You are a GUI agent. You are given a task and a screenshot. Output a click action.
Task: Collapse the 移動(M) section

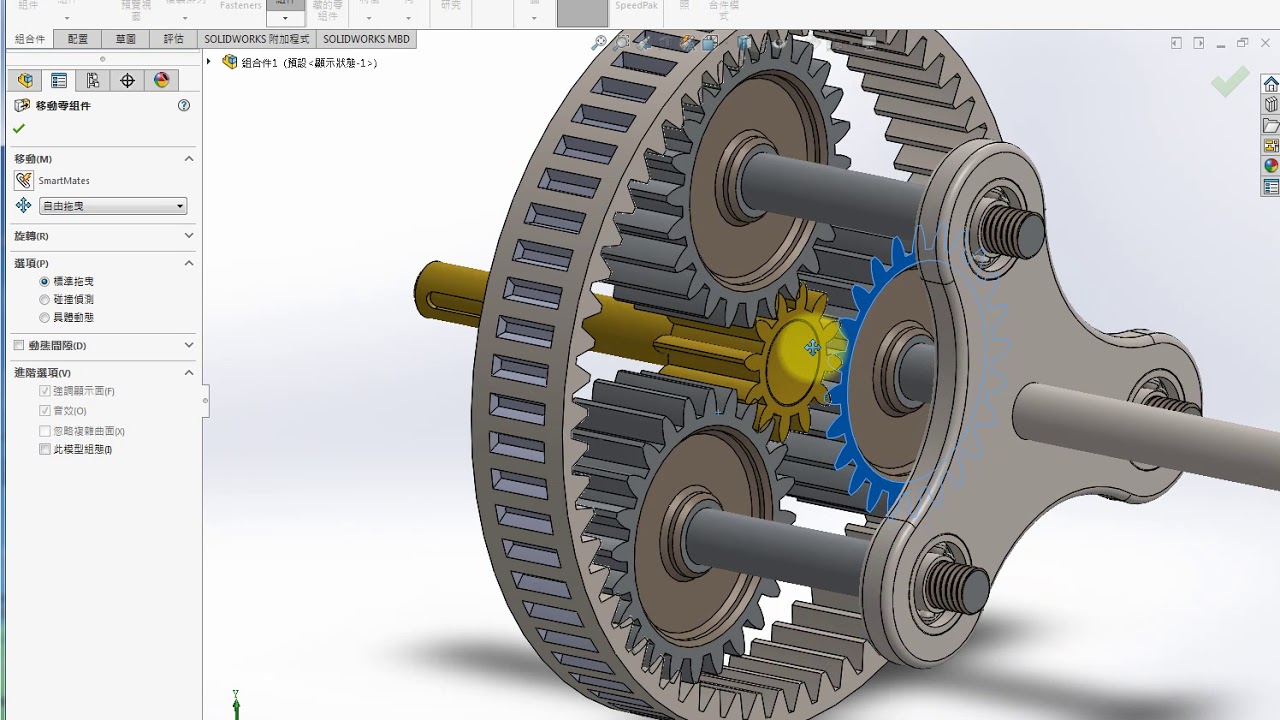(x=189, y=158)
